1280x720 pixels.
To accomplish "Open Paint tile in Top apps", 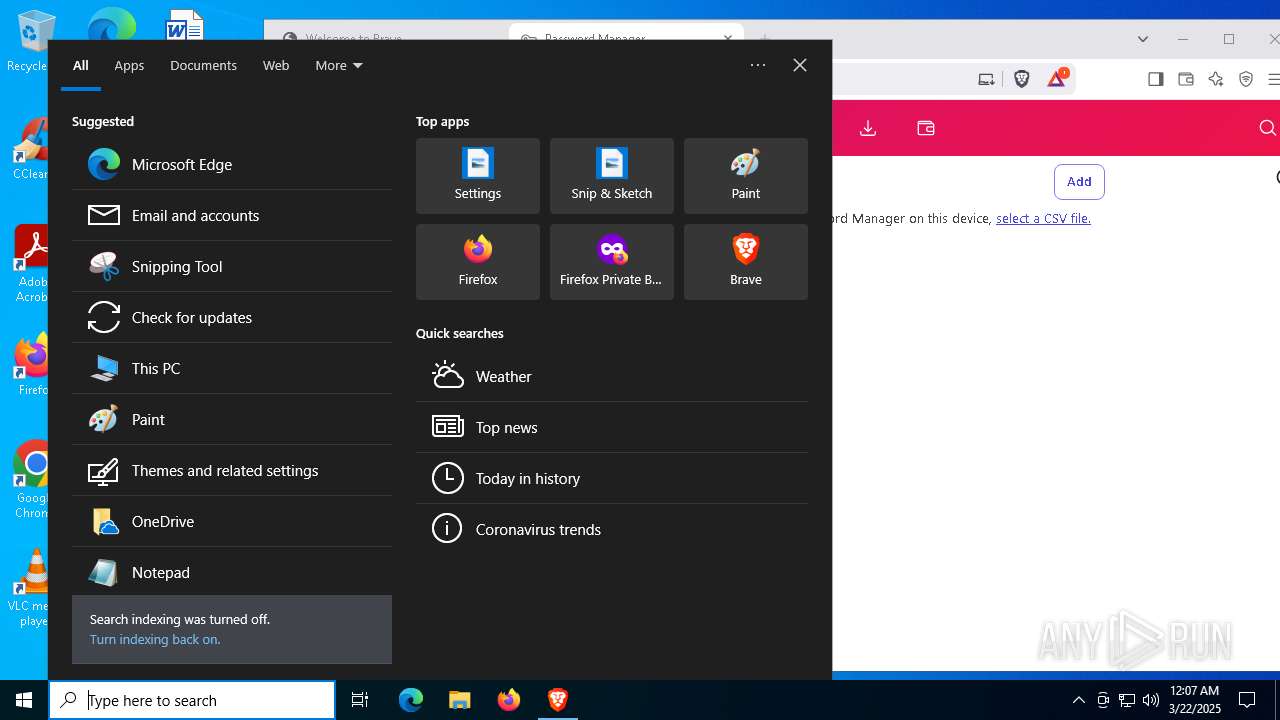I will pyautogui.click(x=746, y=176).
